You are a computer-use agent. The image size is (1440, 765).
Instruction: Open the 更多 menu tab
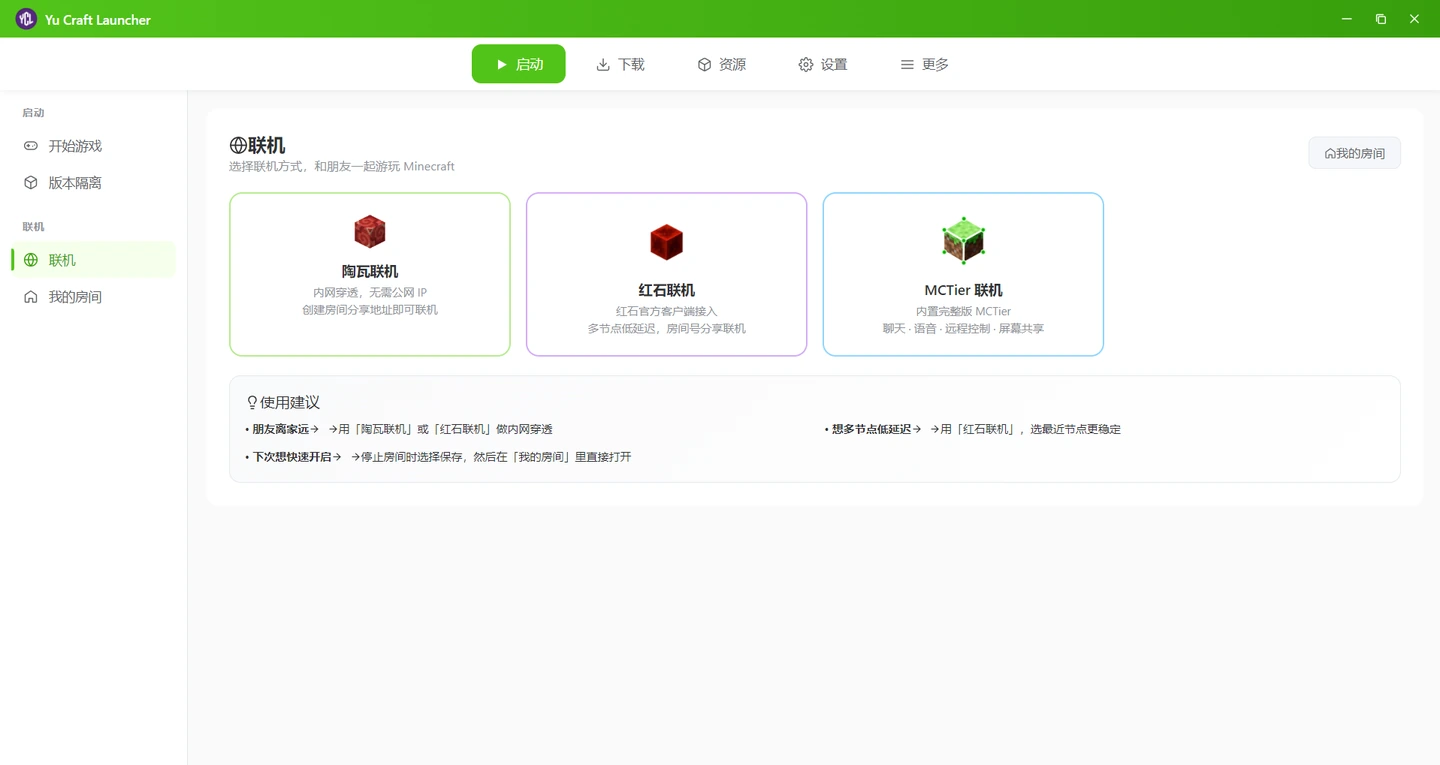(x=924, y=64)
